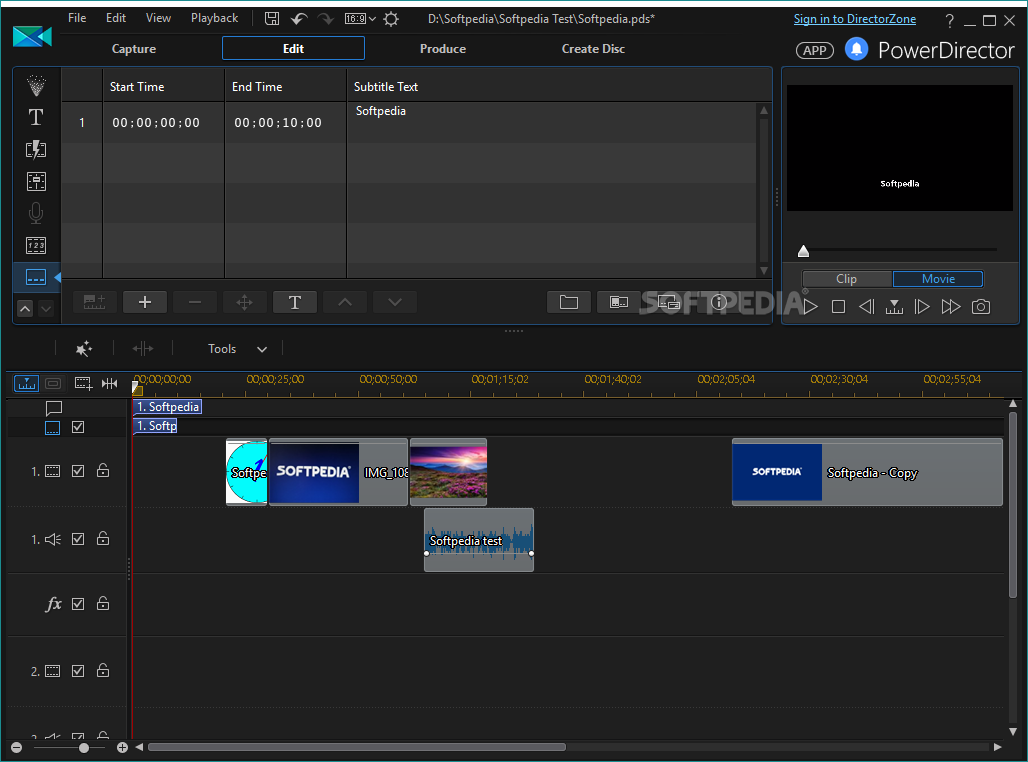Lock video track 1
The image size is (1028, 762).
(x=103, y=470)
